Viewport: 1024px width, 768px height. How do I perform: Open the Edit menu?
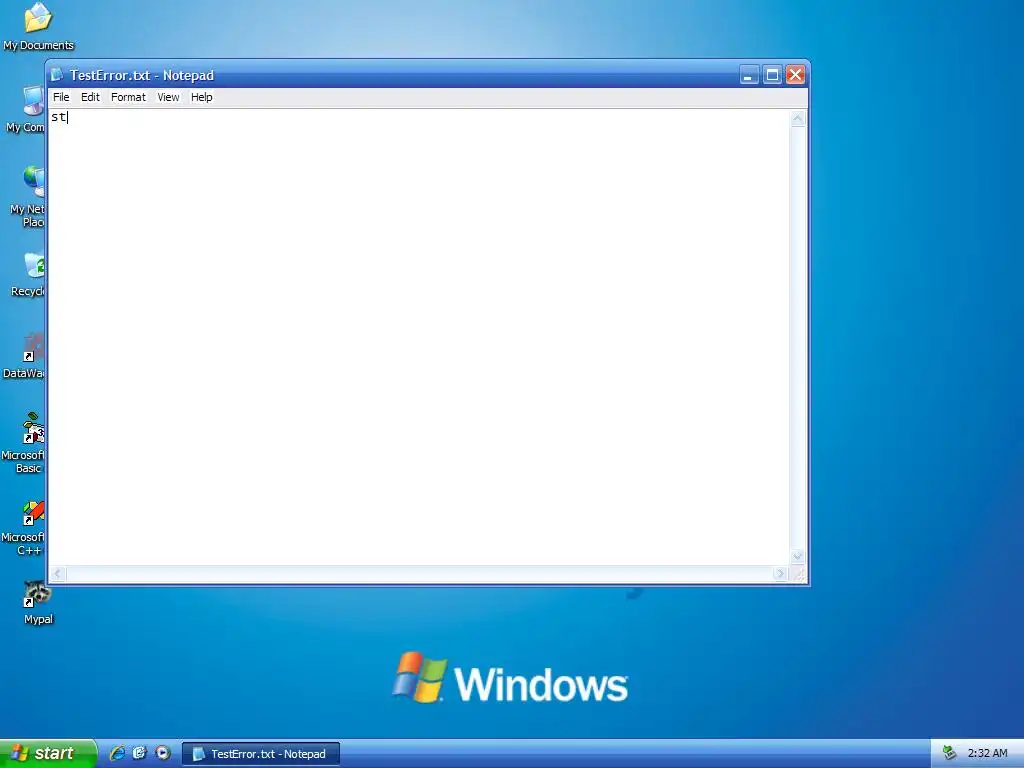[90, 97]
